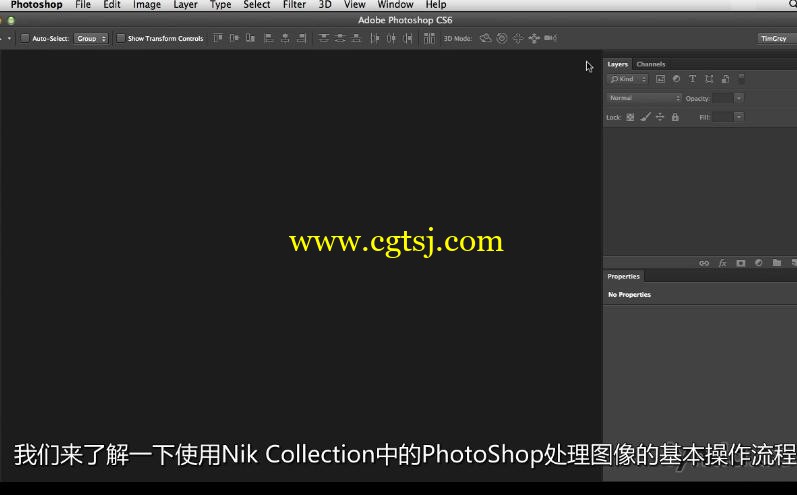Filter layers by smart objects icon
The width and height of the screenshot is (797, 495).
(x=725, y=79)
